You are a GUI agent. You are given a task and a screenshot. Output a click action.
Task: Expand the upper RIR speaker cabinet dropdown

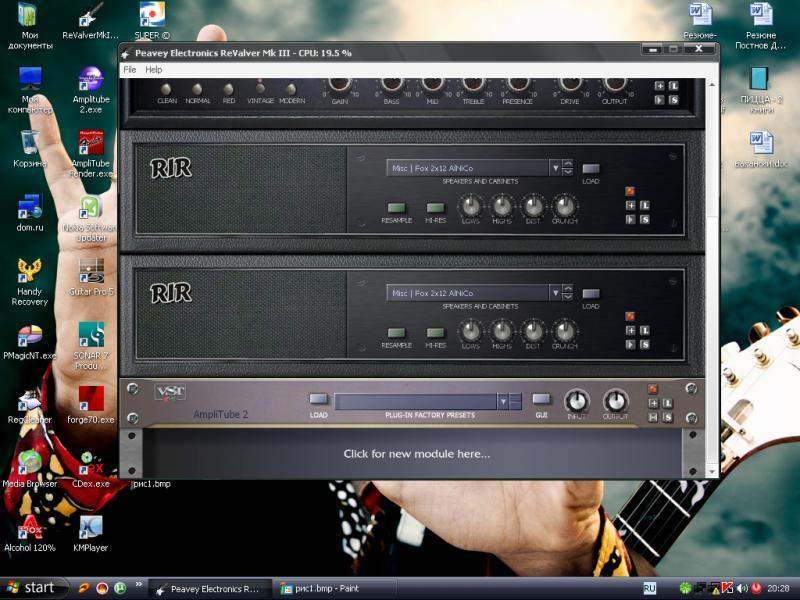point(555,168)
